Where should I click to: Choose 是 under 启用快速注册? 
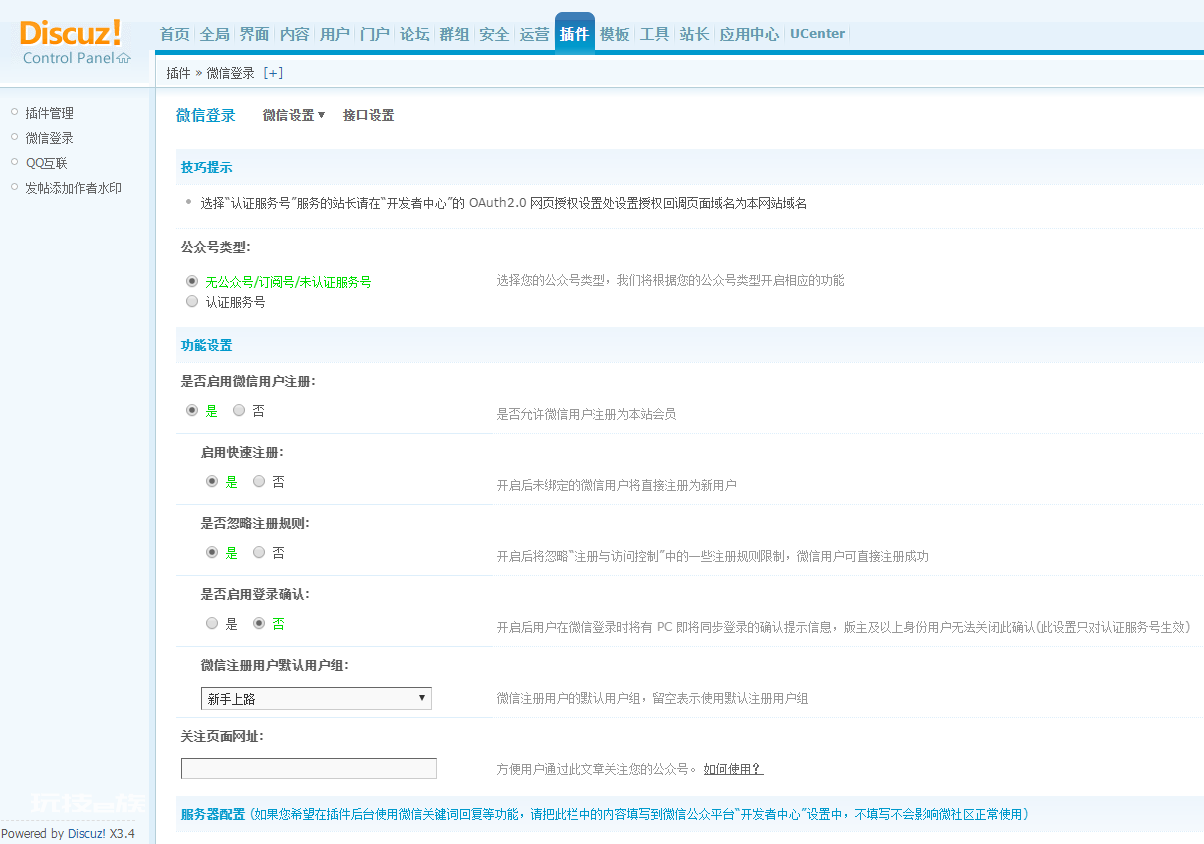[212, 481]
